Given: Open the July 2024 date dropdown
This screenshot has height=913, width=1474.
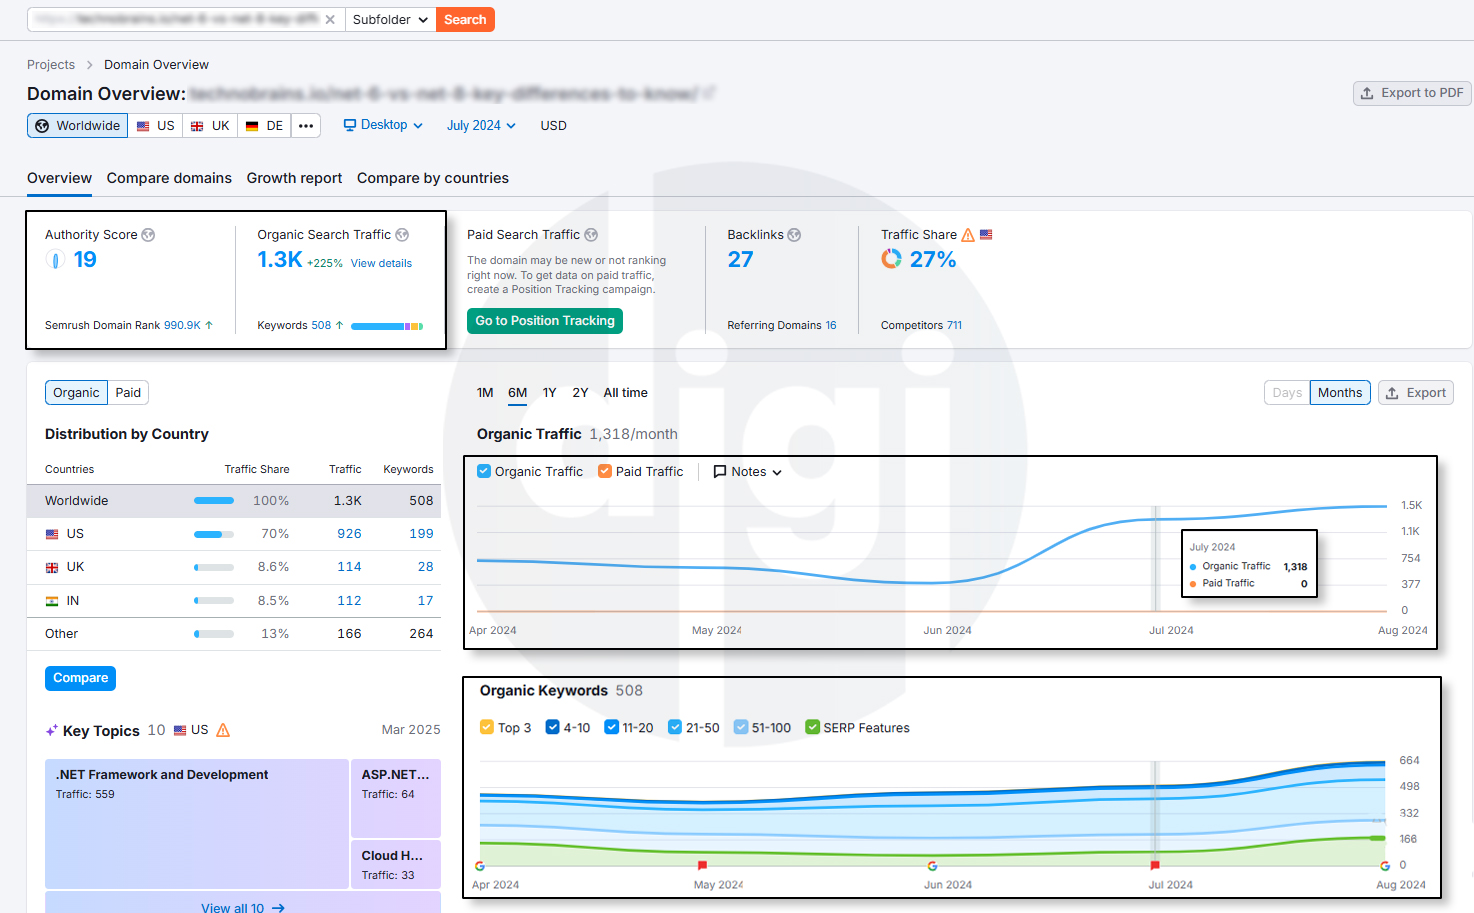Looking at the screenshot, I should (x=481, y=126).
